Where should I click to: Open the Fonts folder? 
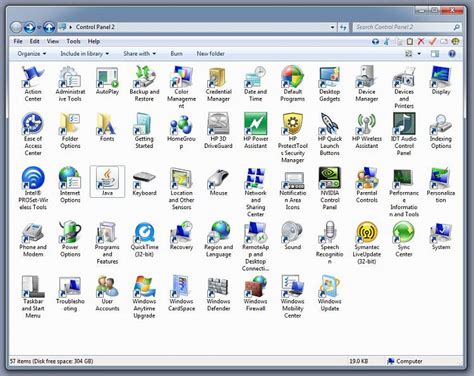pos(107,127)
